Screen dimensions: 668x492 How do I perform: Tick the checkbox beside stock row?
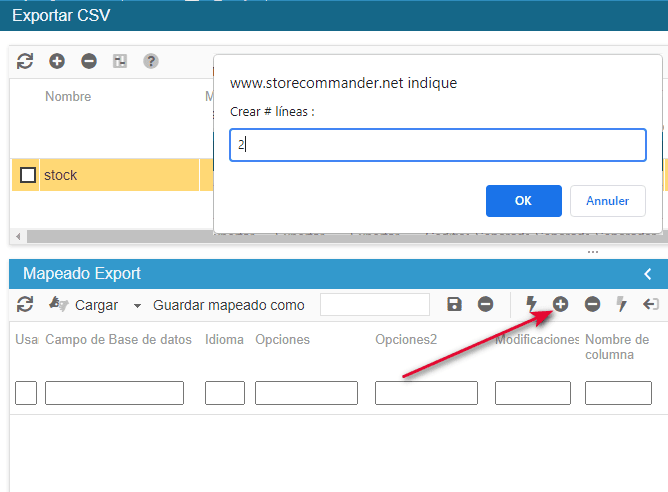click(x=28, y=175)
